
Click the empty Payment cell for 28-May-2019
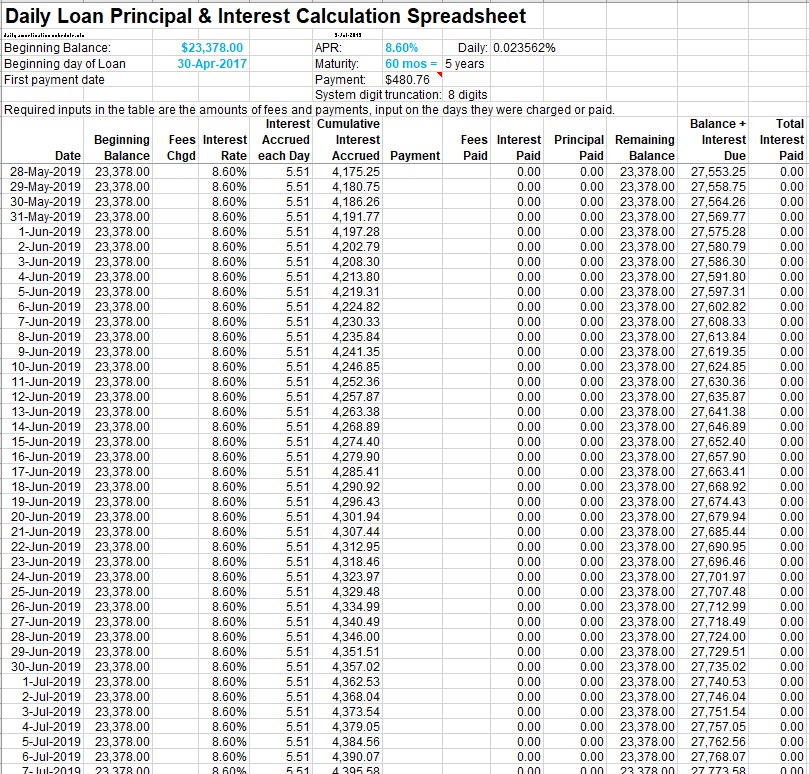[x=412, y=172]
